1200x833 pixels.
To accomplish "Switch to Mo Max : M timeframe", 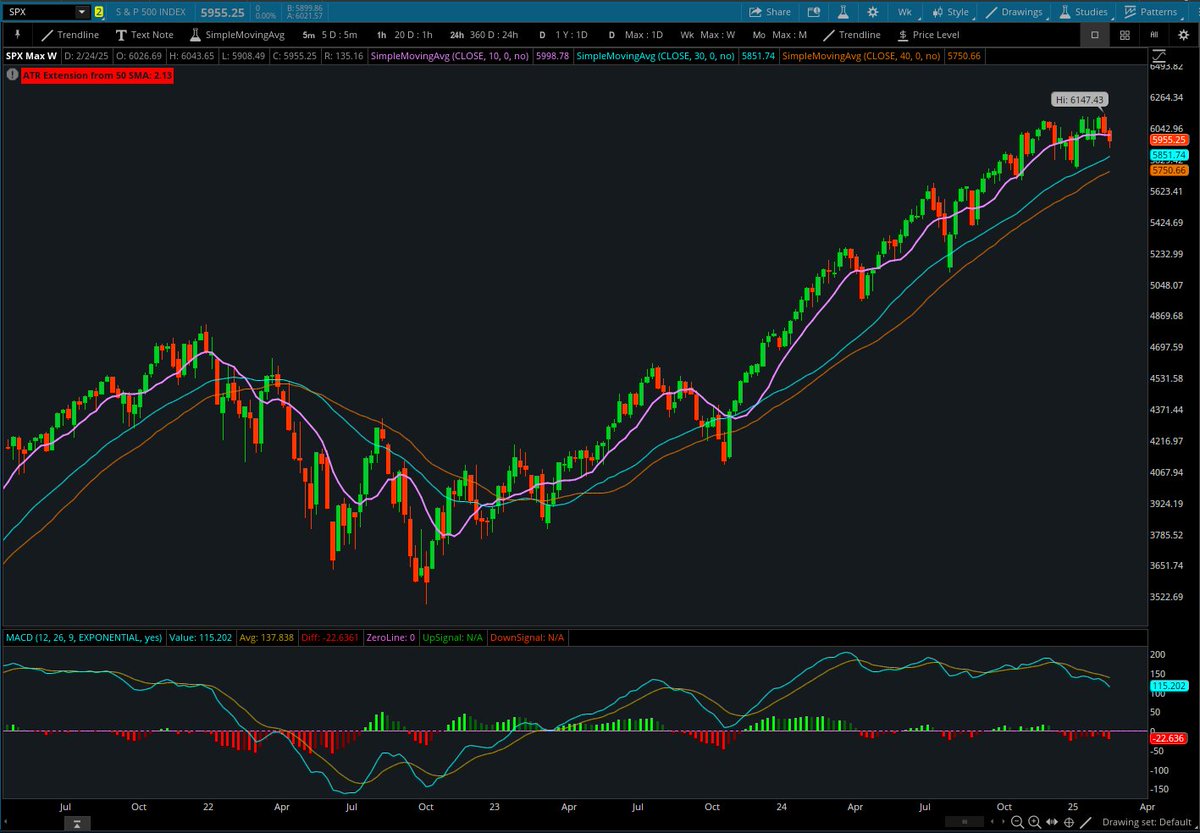I will click(780, 34).
